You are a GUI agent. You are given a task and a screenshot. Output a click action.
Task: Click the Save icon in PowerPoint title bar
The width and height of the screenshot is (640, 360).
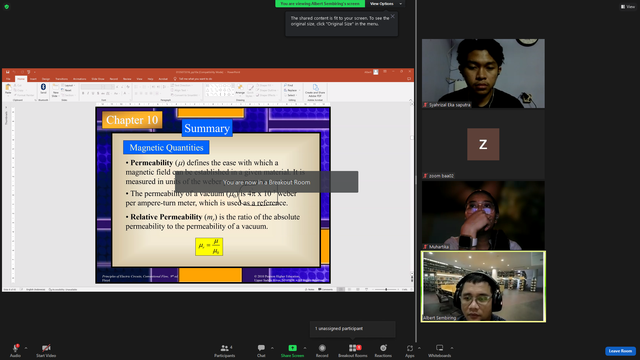point(7,72)
